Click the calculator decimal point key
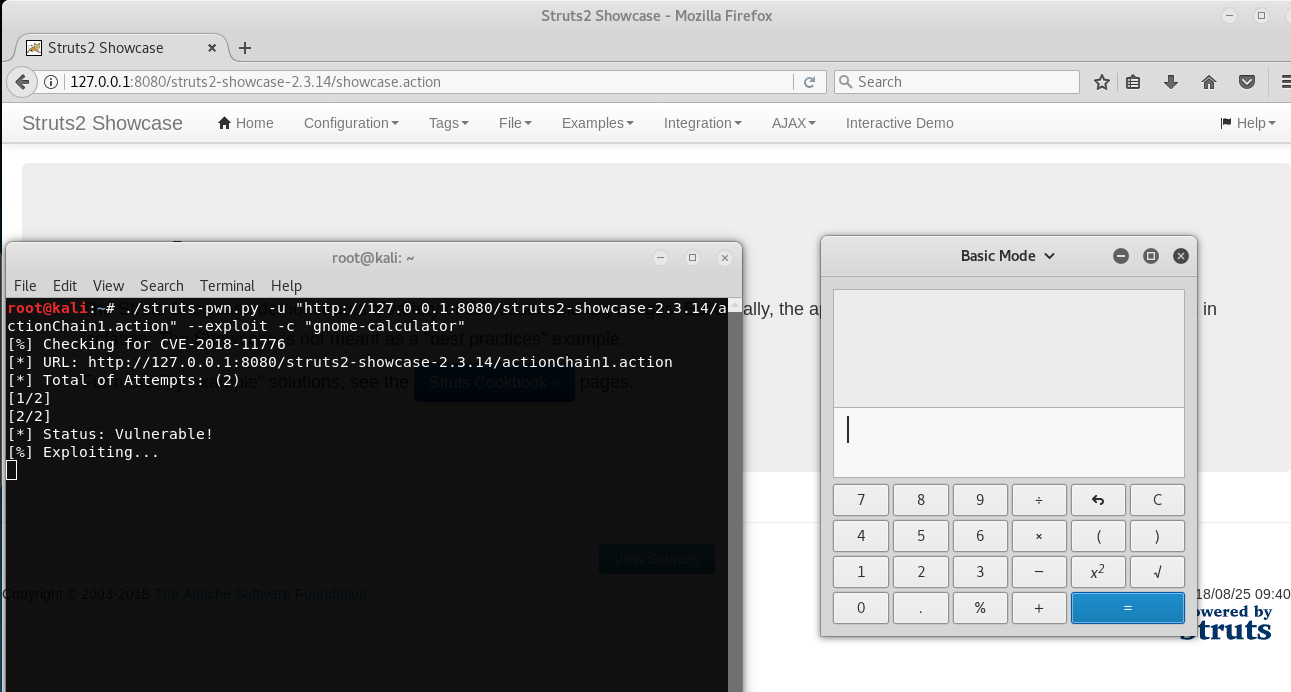Viewport: 1291px width, 692px height. click(921, 608)
